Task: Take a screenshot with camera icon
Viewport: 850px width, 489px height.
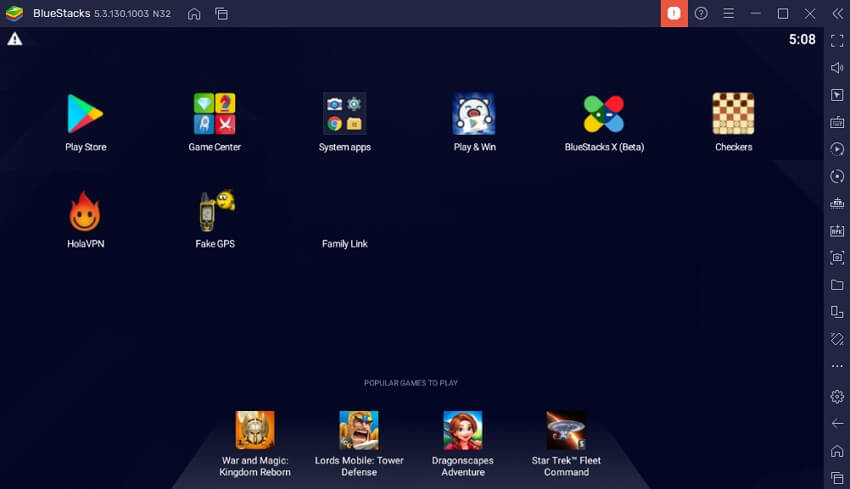Action: [837, 258]
